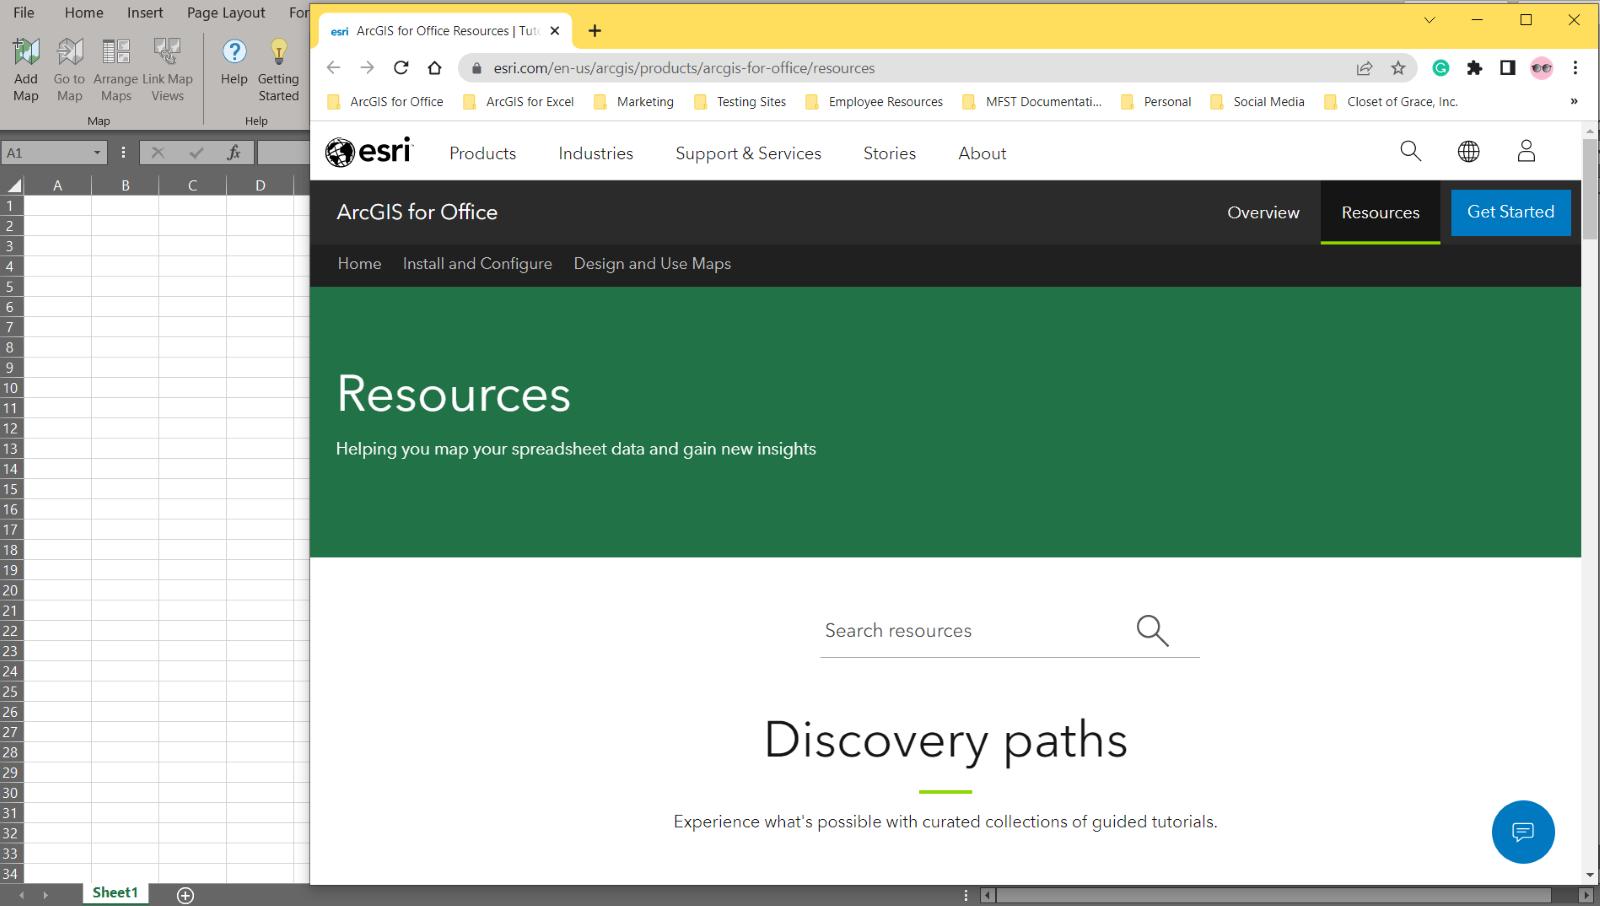Expand the browser tab search chevron
Image resolution: width=1600 pixels, height=906 pixels.
coord(1429,20)
